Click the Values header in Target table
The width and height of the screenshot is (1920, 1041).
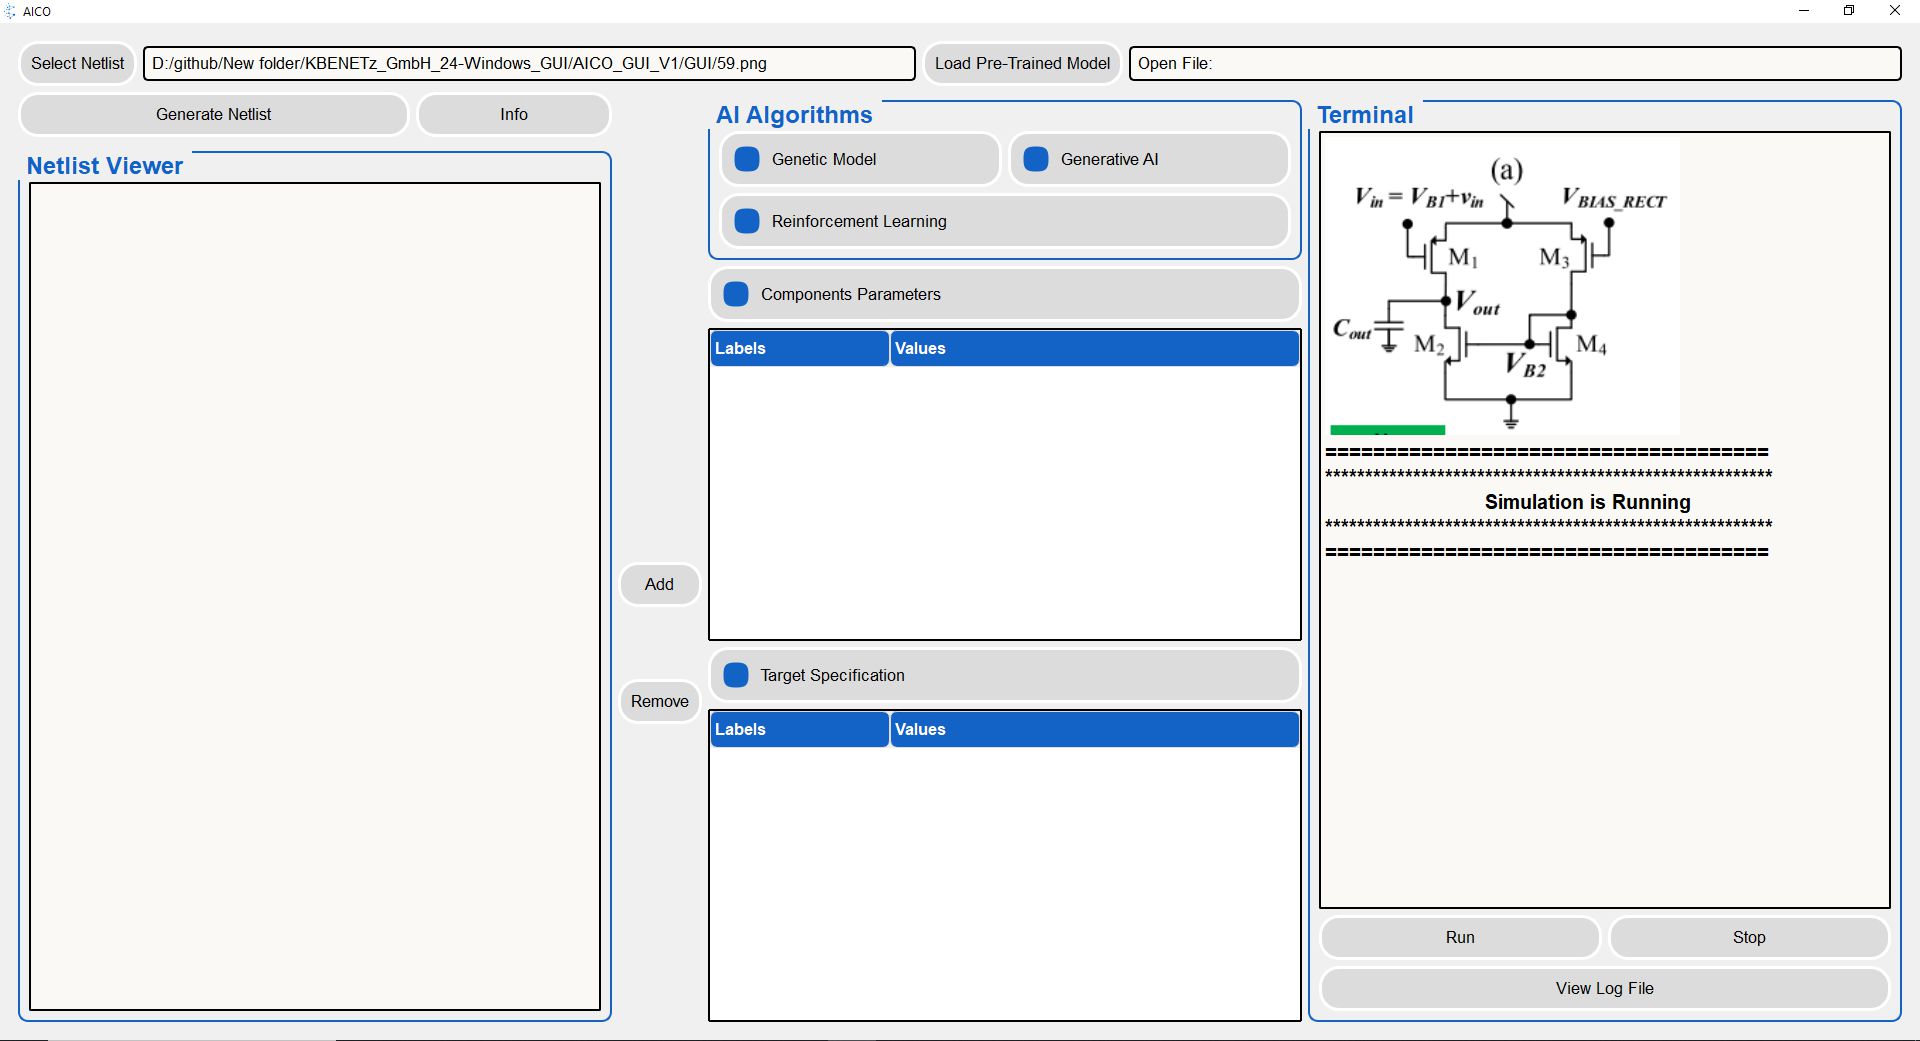[1094, 730]
